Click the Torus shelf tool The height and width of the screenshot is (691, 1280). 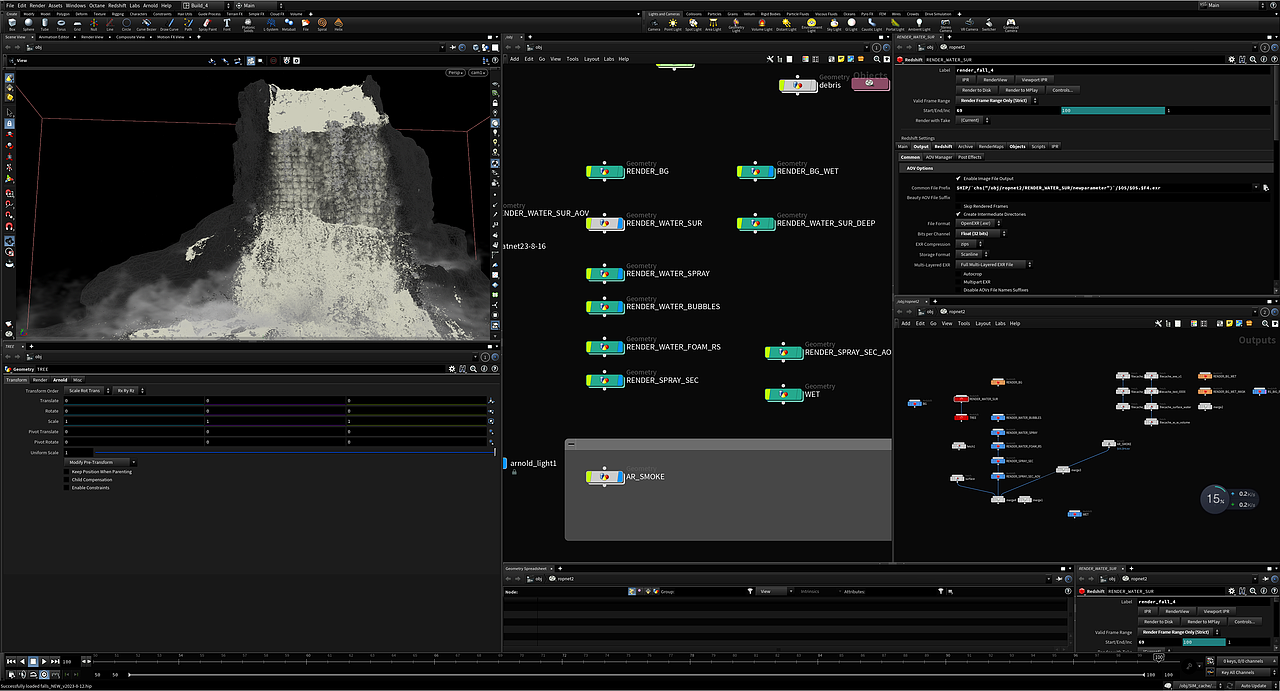click(59, 24)
